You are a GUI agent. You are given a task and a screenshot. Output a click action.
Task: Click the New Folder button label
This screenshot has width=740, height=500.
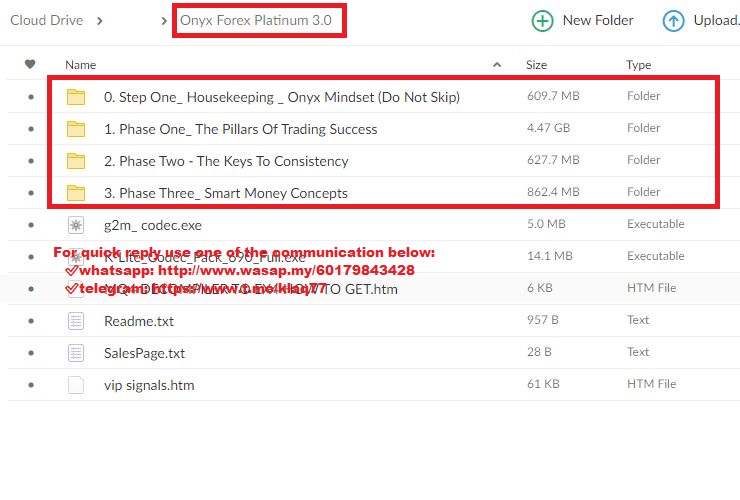(598, 20)
